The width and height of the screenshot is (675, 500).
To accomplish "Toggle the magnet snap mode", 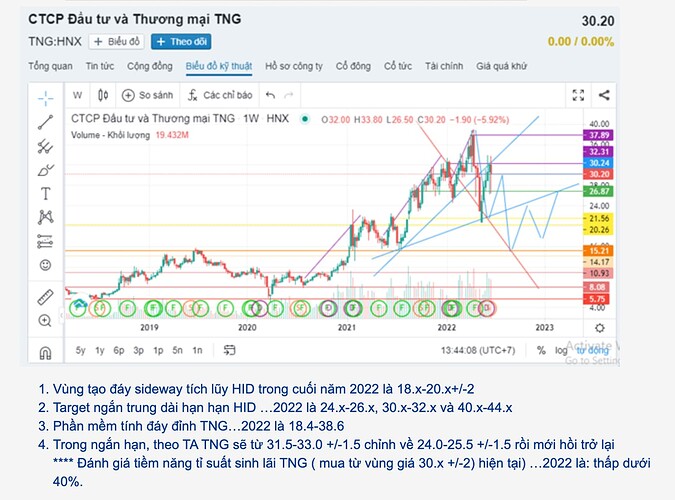I will (45, 352).
